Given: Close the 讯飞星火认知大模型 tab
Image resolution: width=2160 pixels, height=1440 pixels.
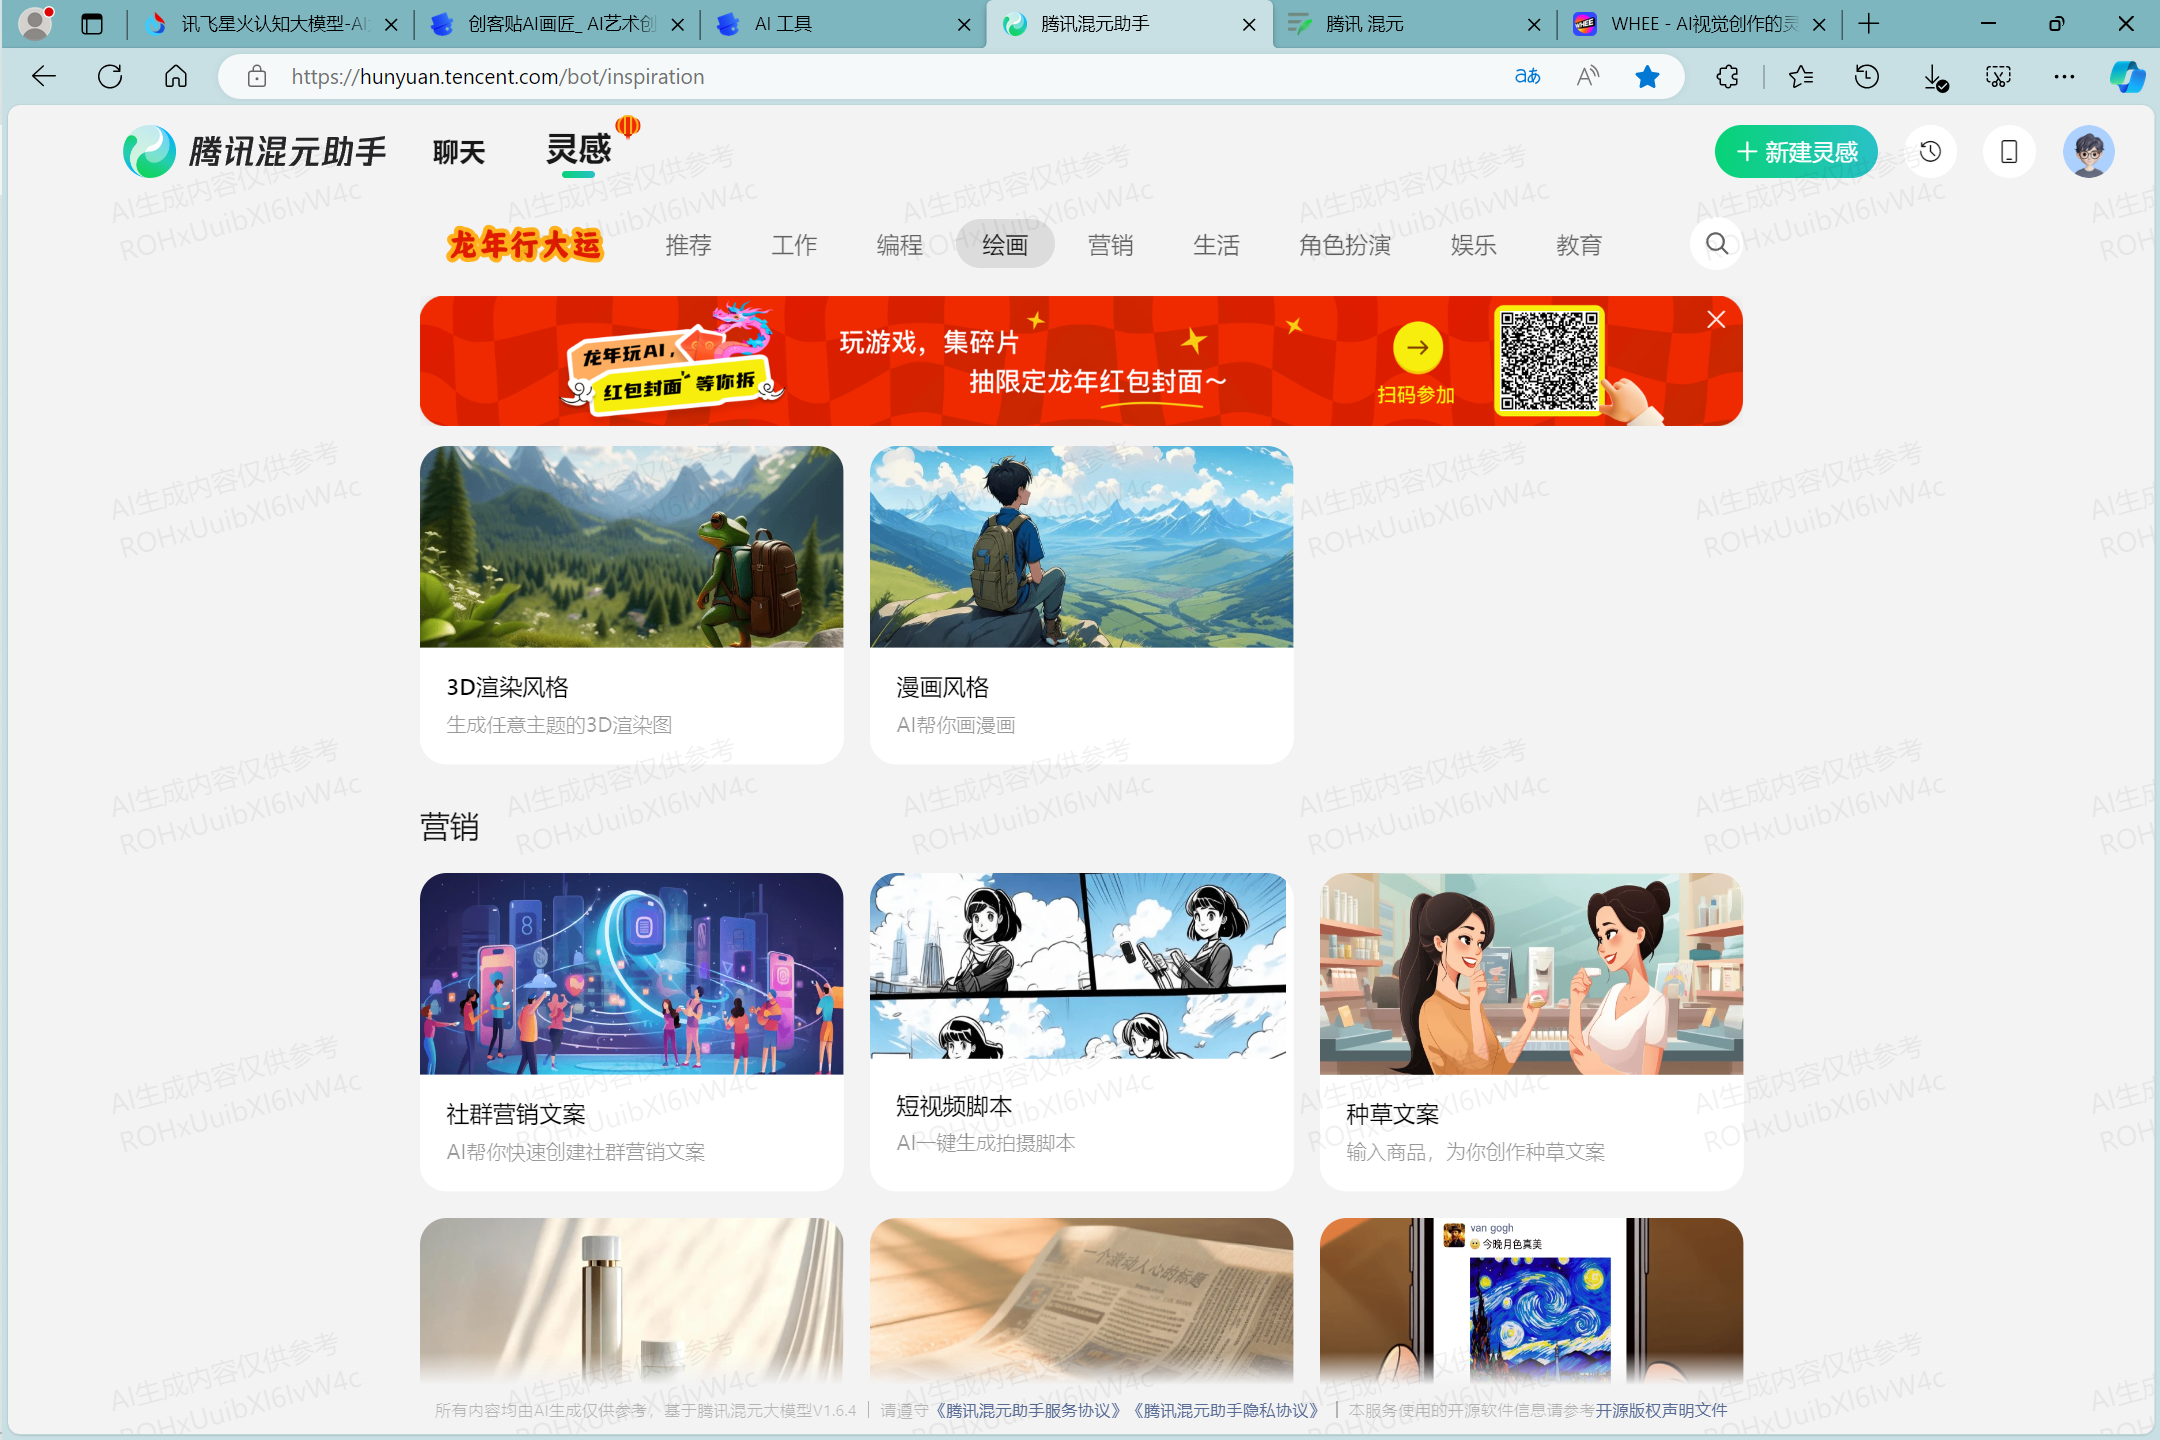Looking at the screenshot, I should [x=392, y=24].
